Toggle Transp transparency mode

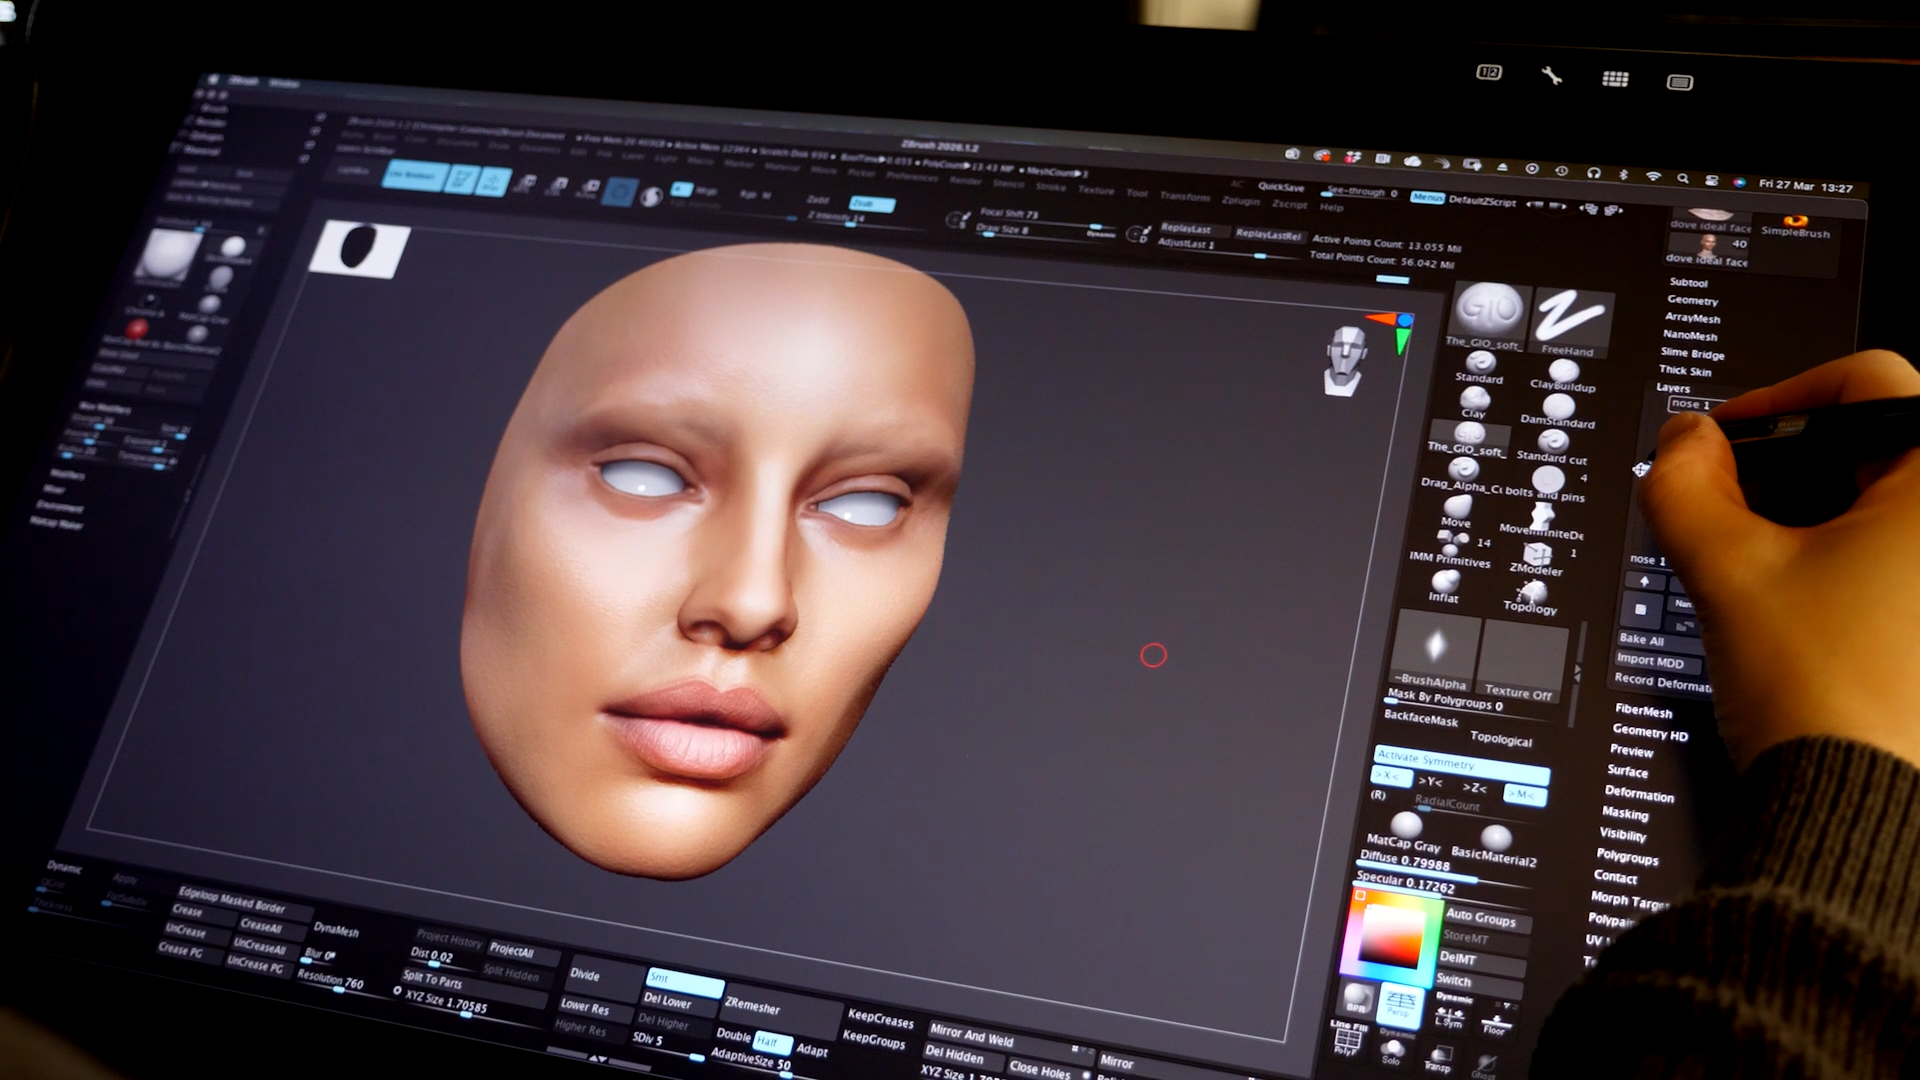tap(1439, 1058)
